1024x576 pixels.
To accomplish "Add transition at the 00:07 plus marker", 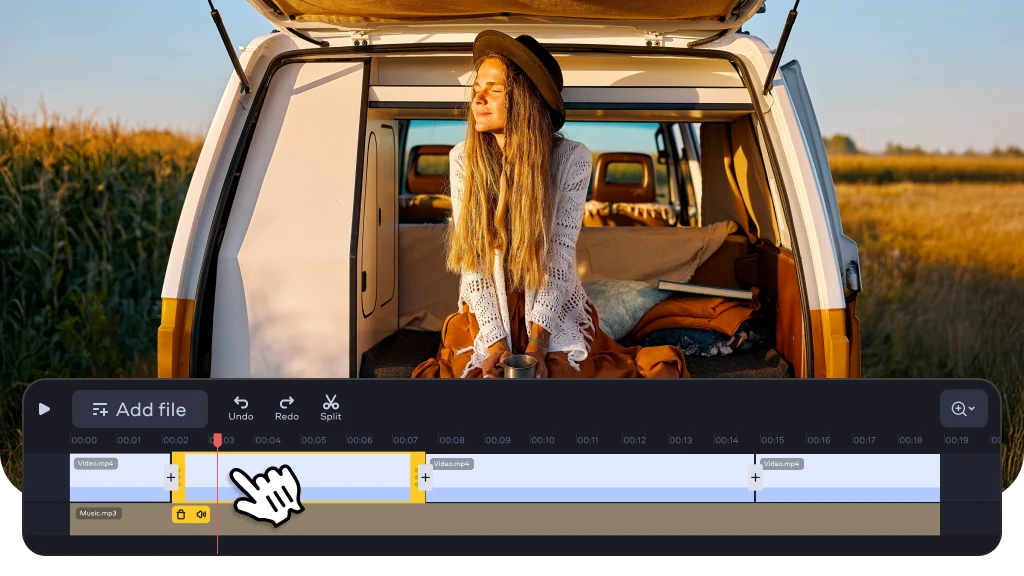I will 425,478.
